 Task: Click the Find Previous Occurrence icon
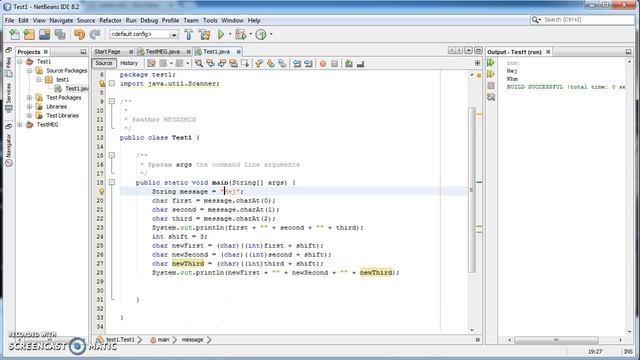coord(210,63)
